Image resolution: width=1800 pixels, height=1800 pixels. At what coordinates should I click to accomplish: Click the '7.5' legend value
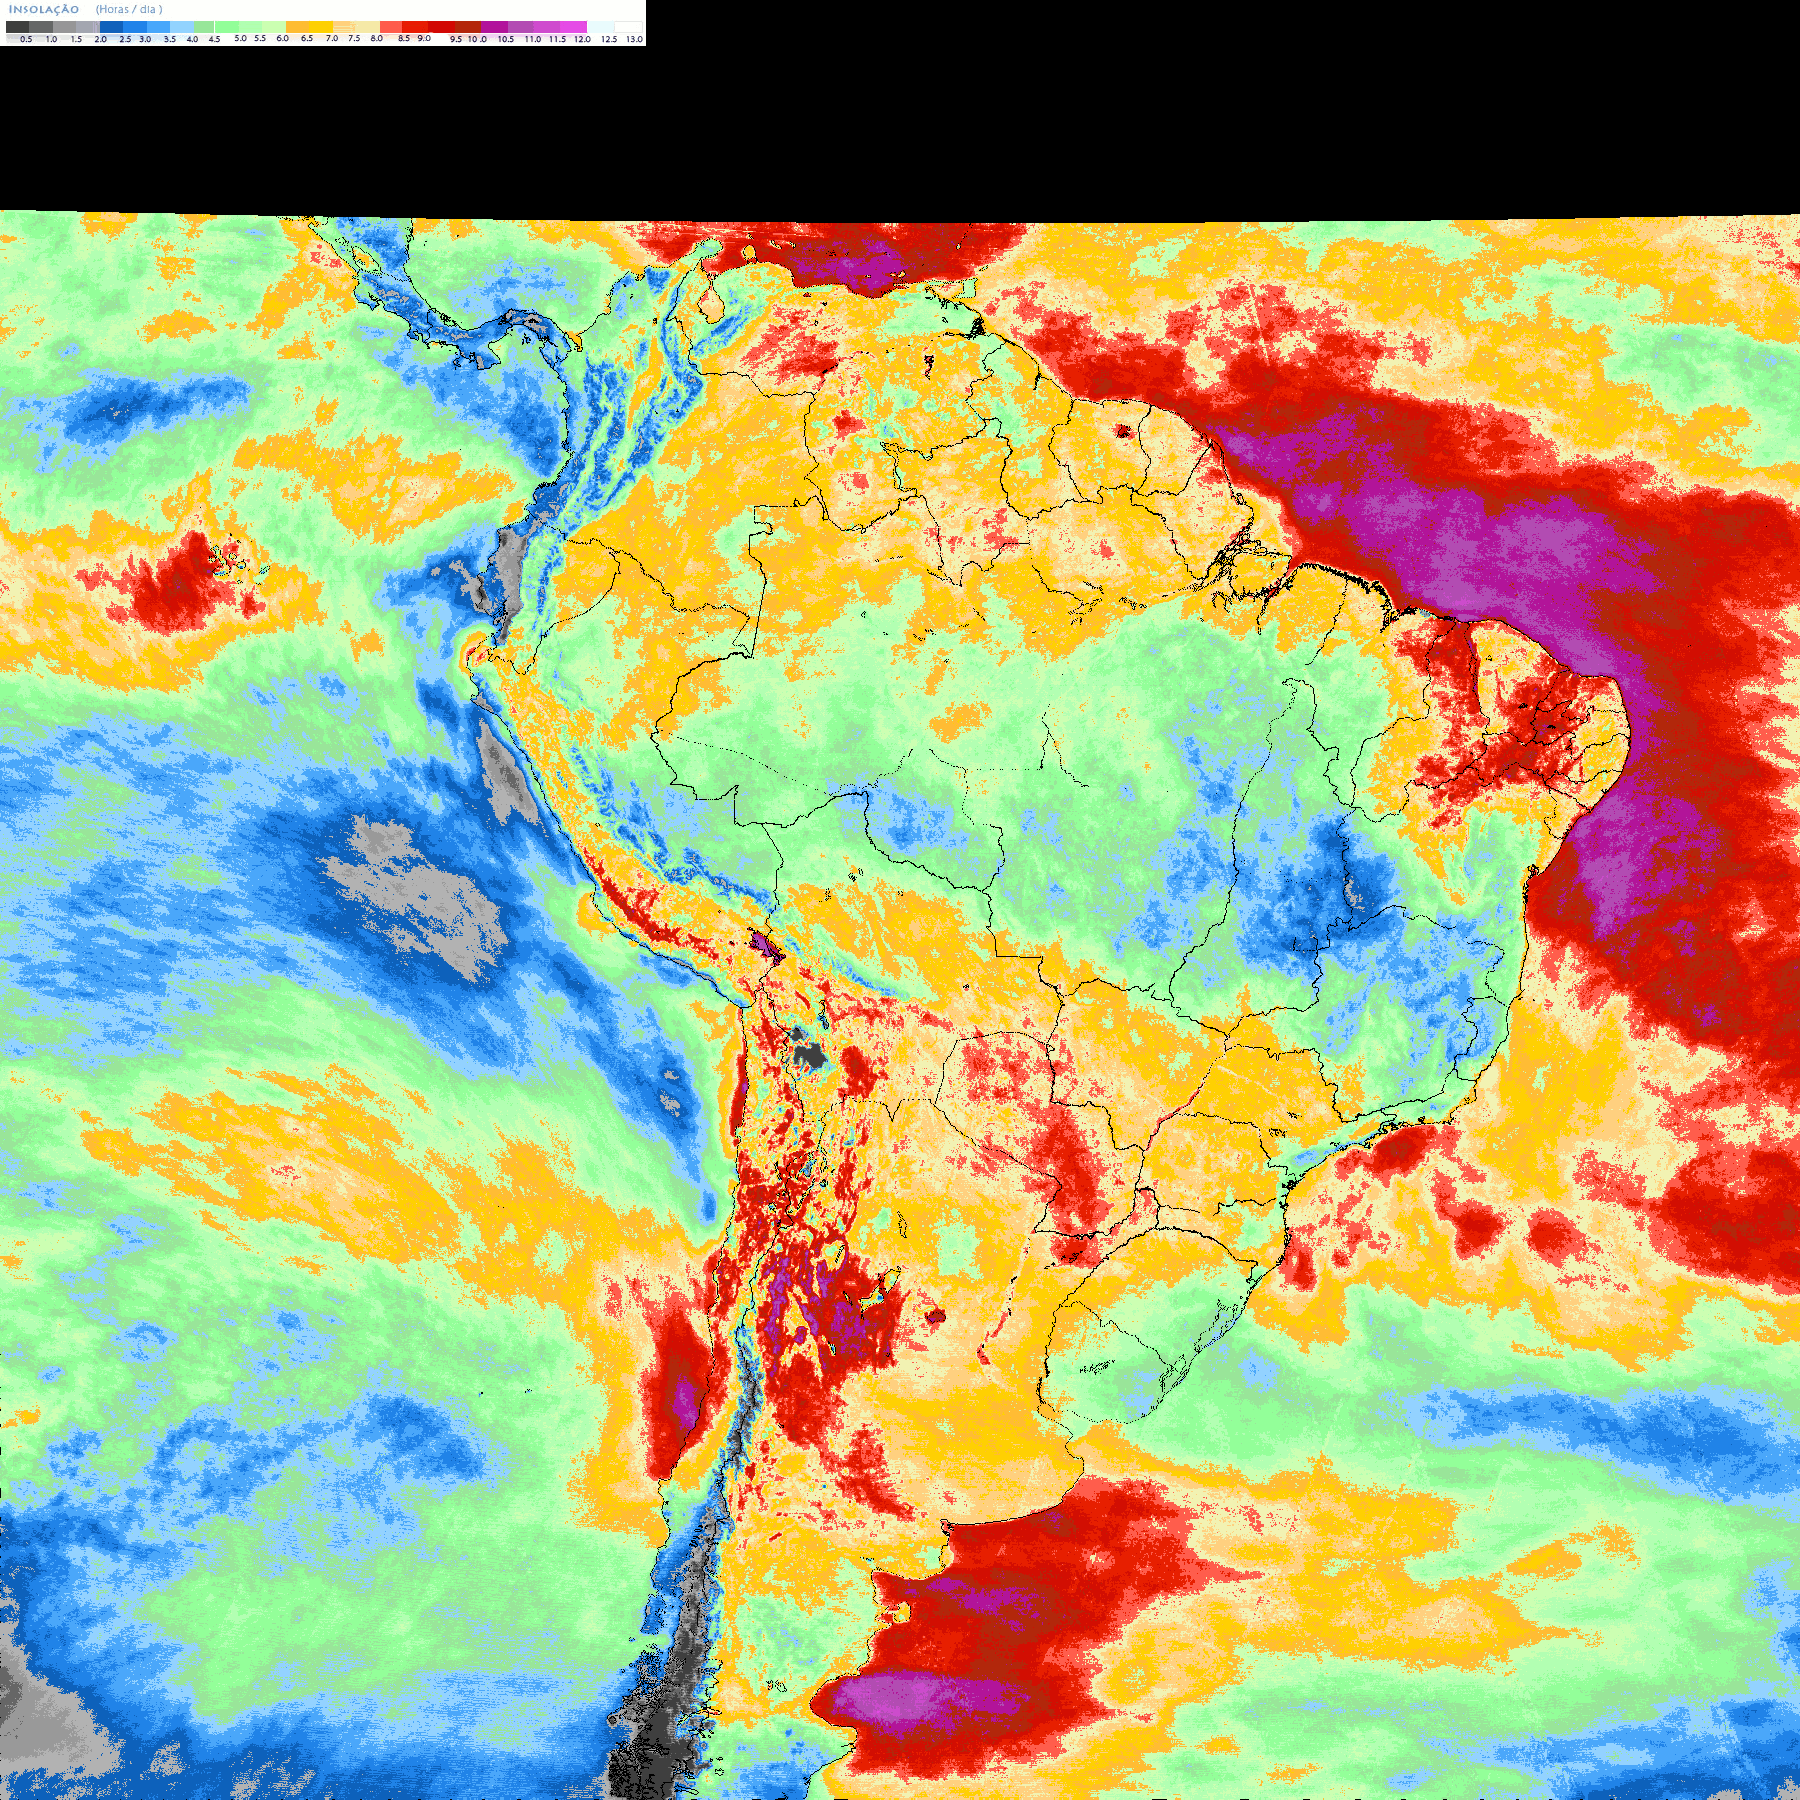pos(354,38)
